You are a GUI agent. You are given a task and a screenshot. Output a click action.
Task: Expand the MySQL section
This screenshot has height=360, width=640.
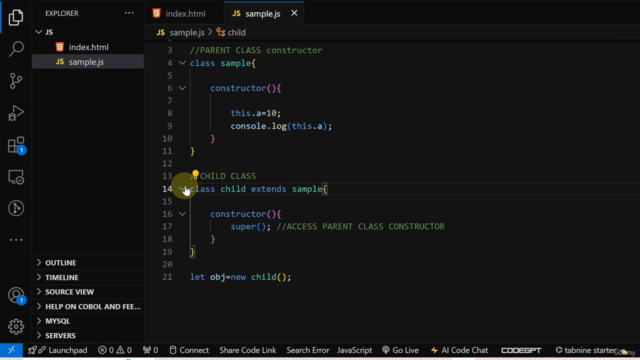[88, 321]
